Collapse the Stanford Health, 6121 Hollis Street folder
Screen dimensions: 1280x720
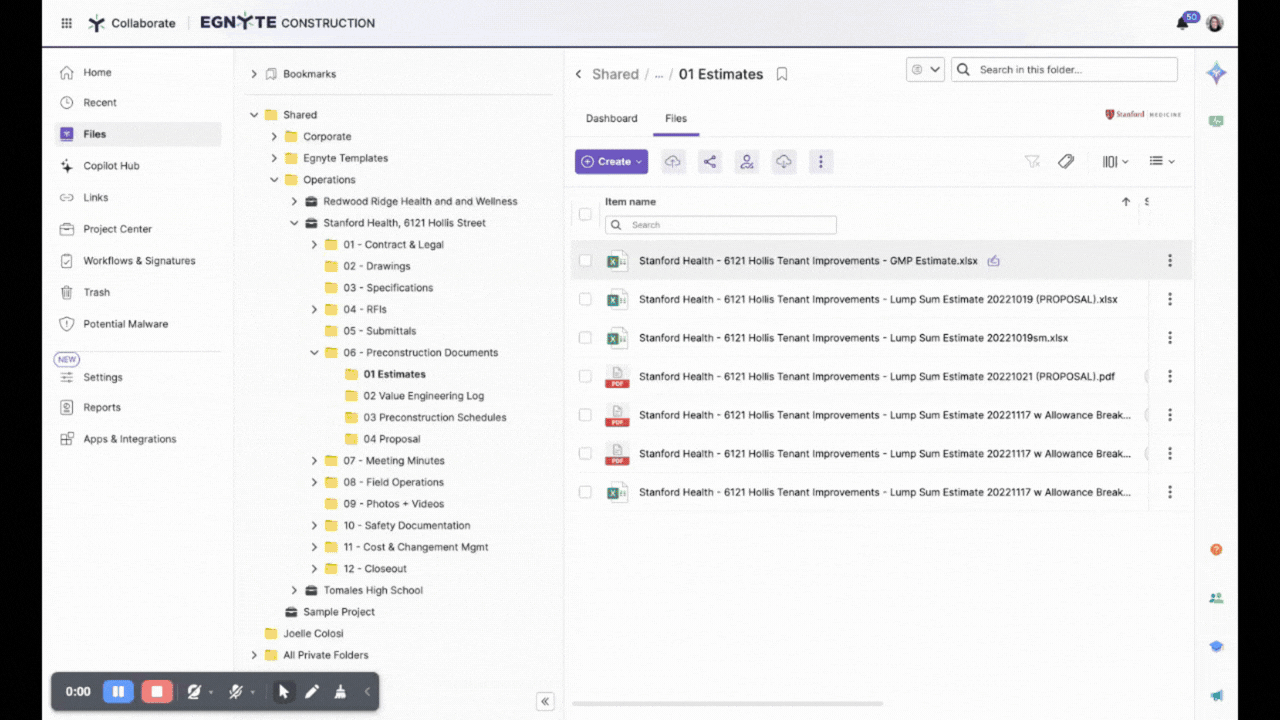pos(293,222)
